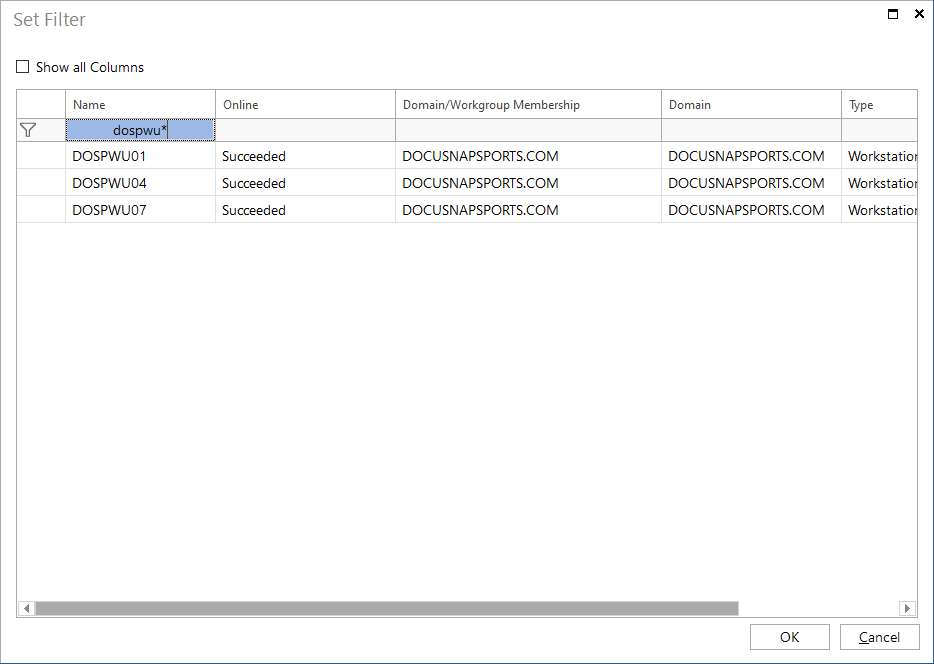Sort by the Domain column header
The width and height of the screenshot is (934, 664).
pos(751,104)
